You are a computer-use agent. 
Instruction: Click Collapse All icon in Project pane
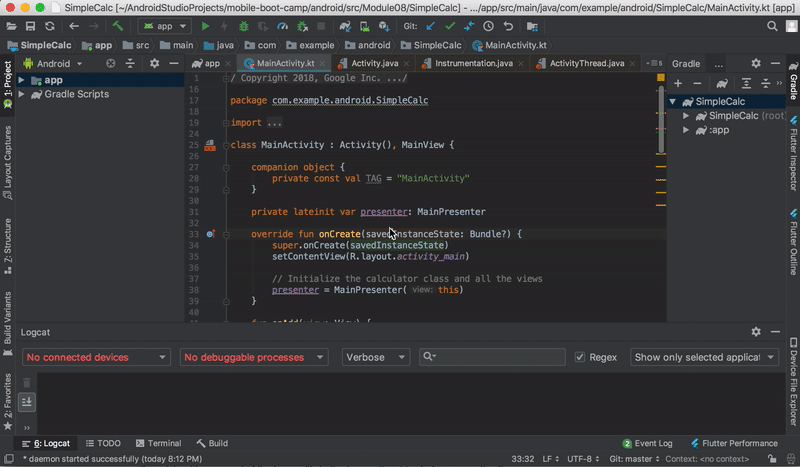130,63
